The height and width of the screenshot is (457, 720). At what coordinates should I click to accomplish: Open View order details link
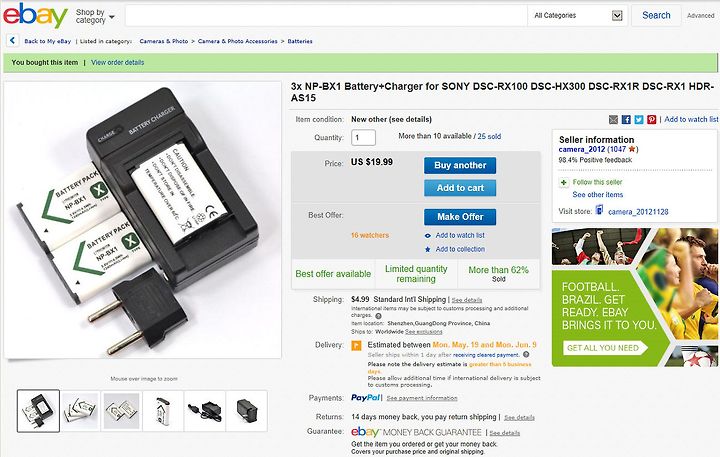tap(118, 62)
